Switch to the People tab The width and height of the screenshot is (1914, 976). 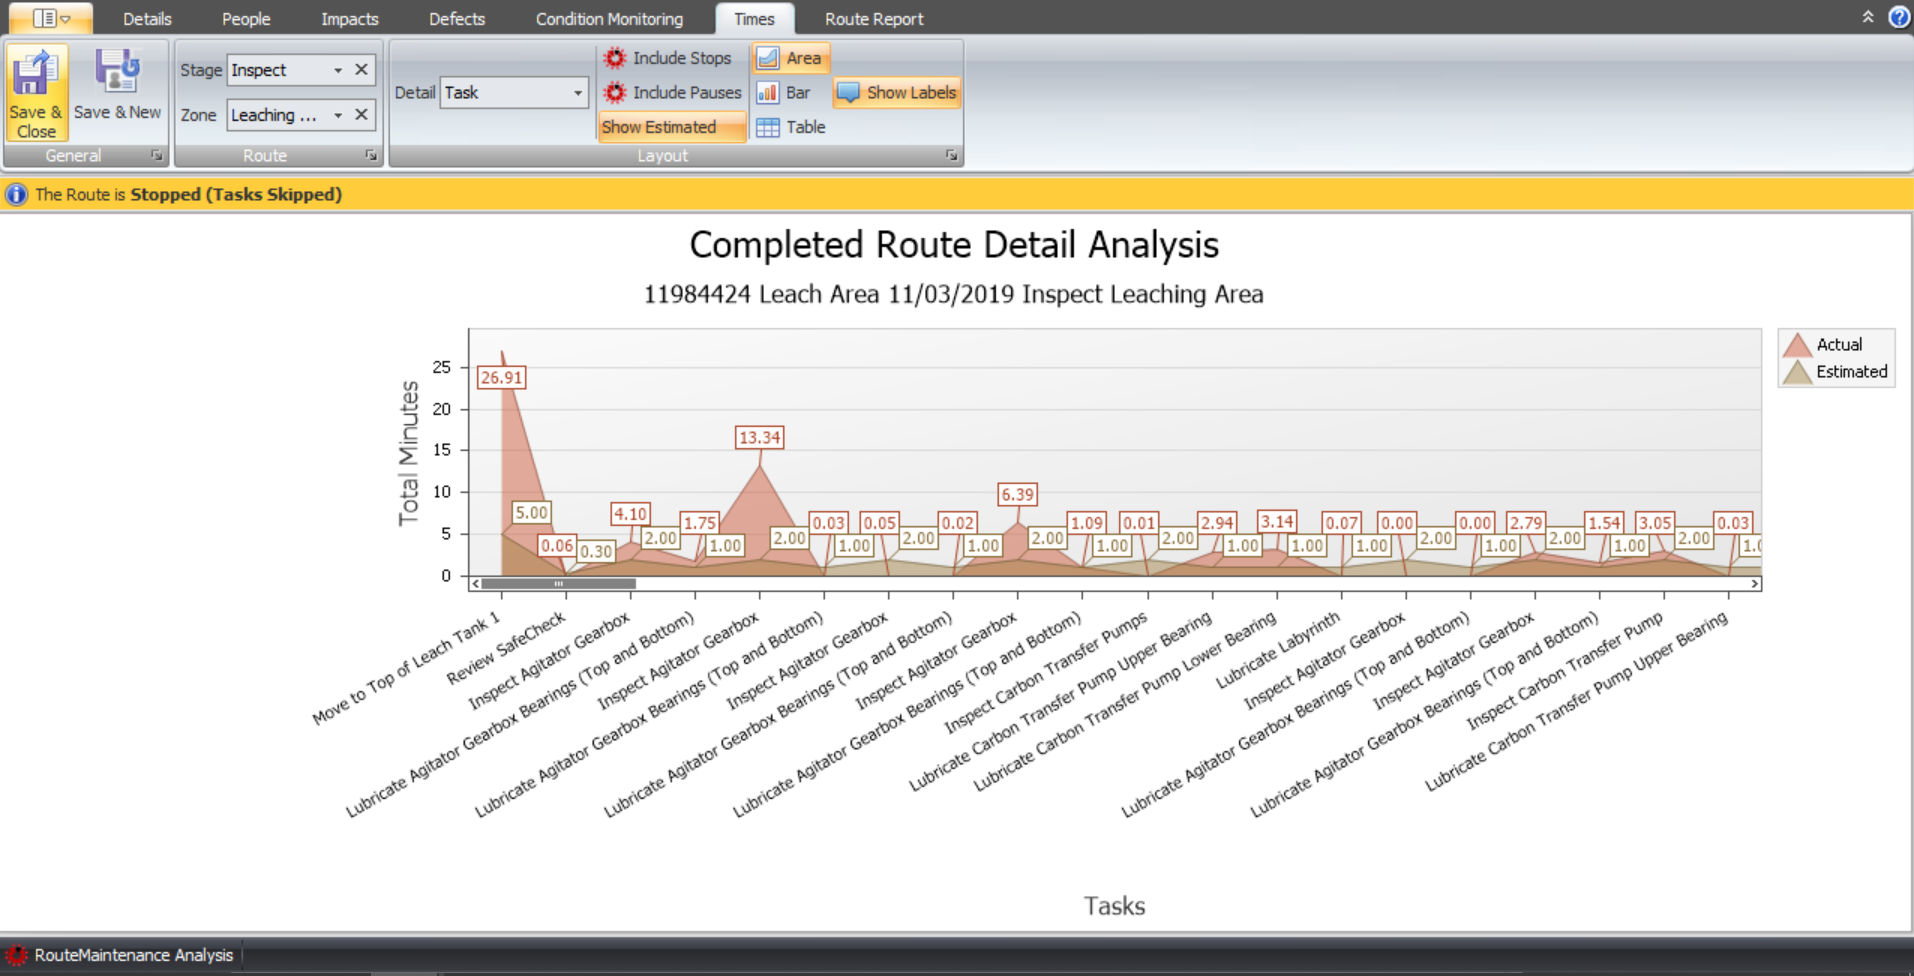tap(246, 19)
